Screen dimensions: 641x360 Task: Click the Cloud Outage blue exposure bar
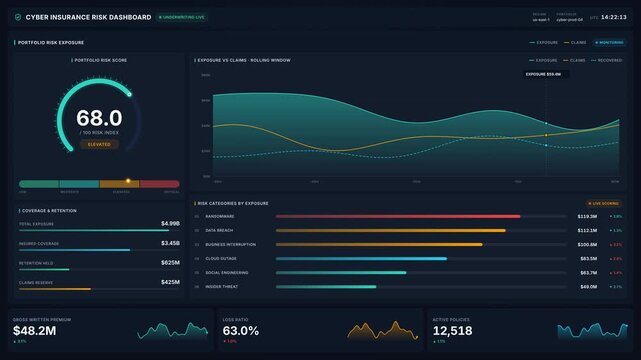point(361,259)
